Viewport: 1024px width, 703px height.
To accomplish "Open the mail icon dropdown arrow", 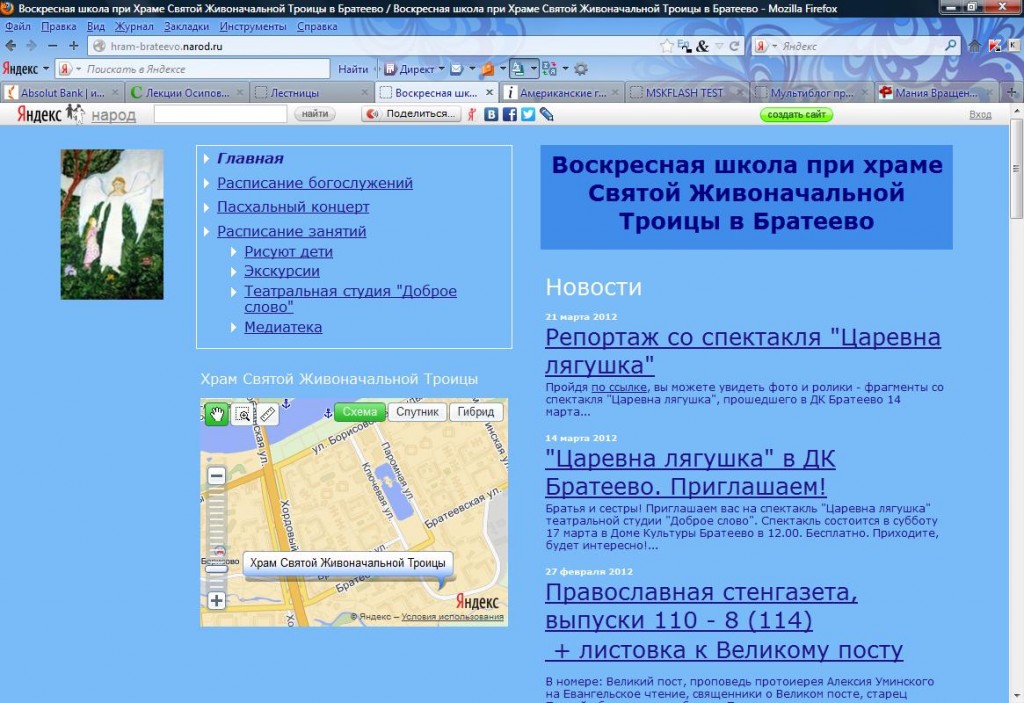I will click(x=472, y=69).
